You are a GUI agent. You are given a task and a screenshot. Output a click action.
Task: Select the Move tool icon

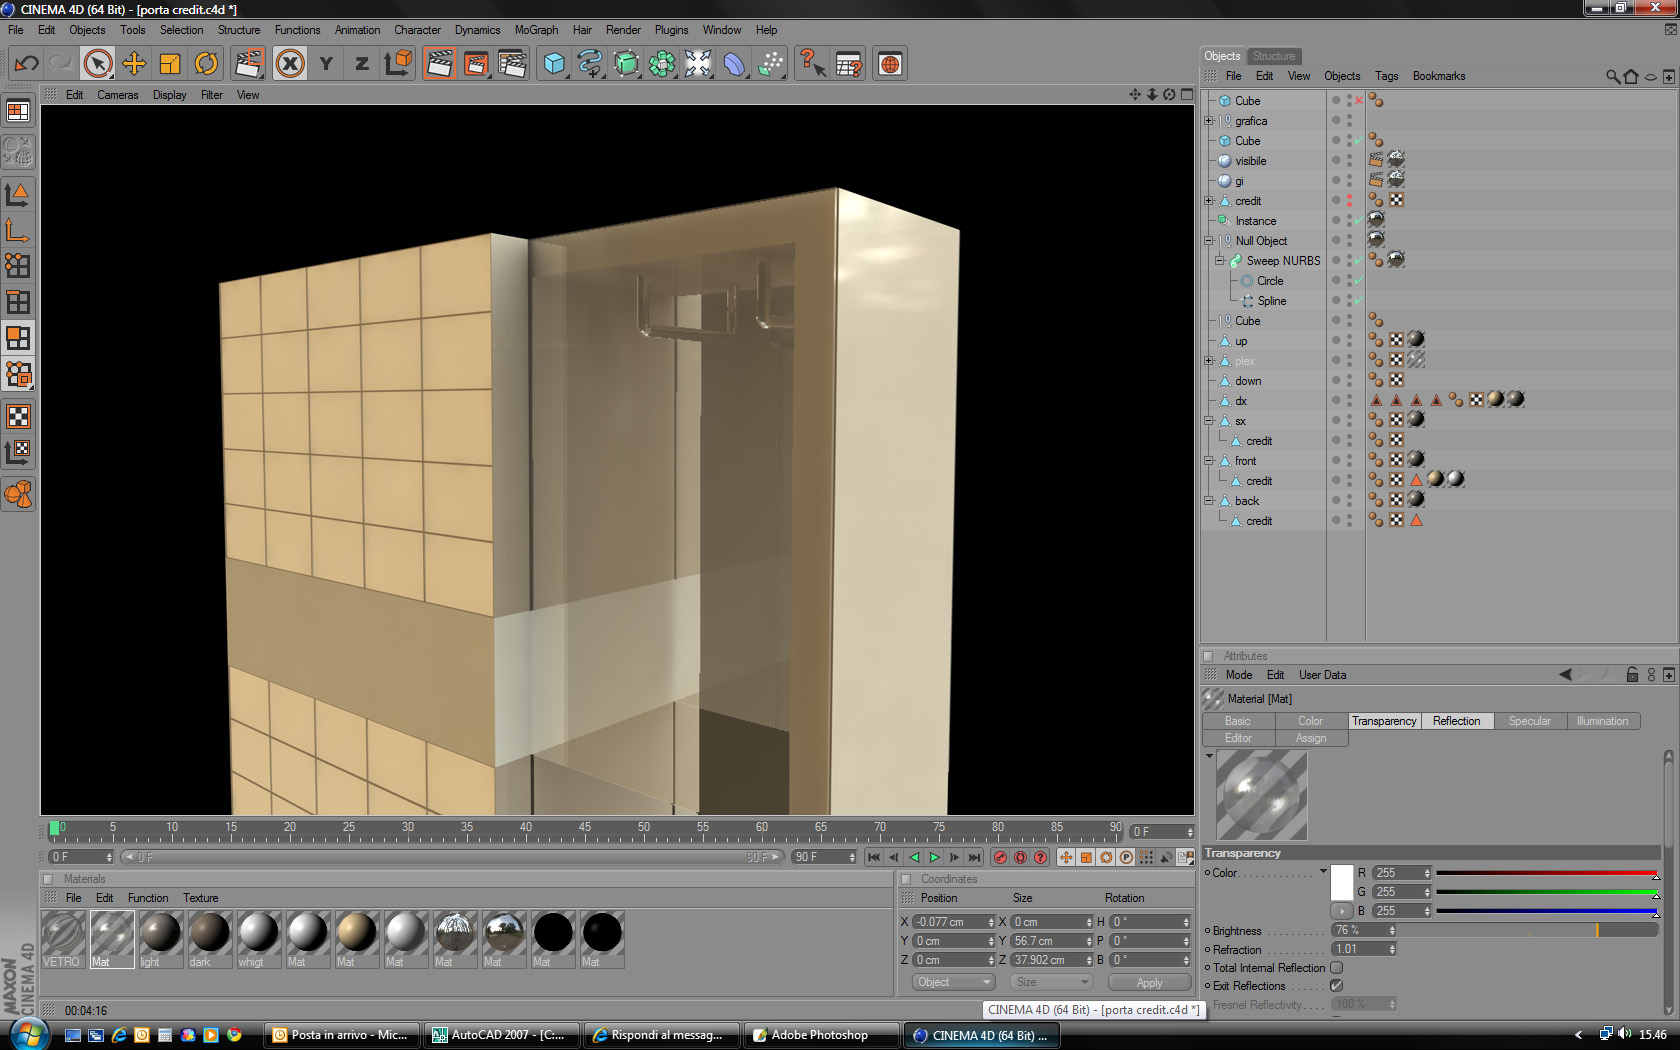tap(134, 64)
